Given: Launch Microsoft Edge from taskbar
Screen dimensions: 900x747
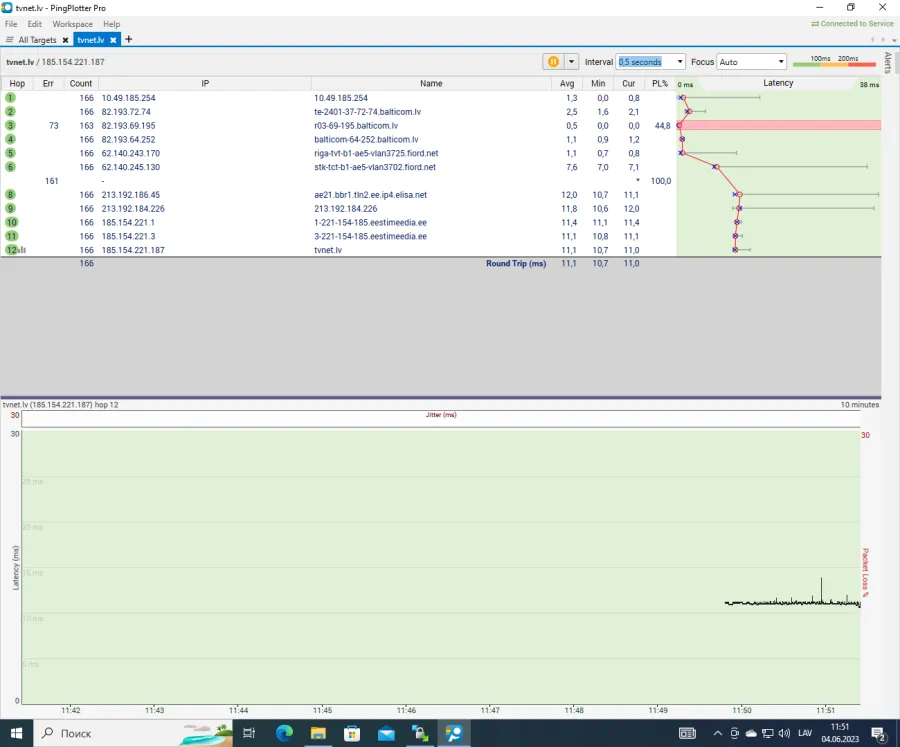Looking at the screenshot, I should (x=284, y=733).
